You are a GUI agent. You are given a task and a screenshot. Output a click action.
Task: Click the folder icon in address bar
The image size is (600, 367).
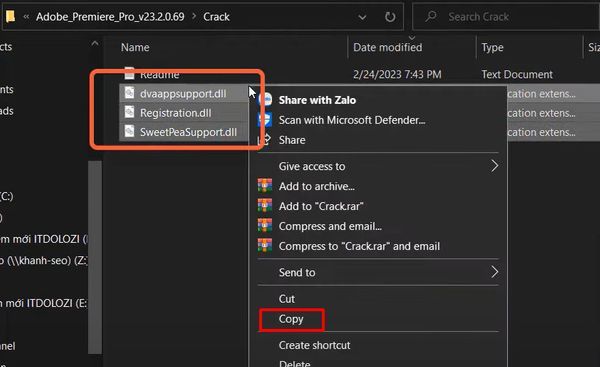(x=10, y=16)
